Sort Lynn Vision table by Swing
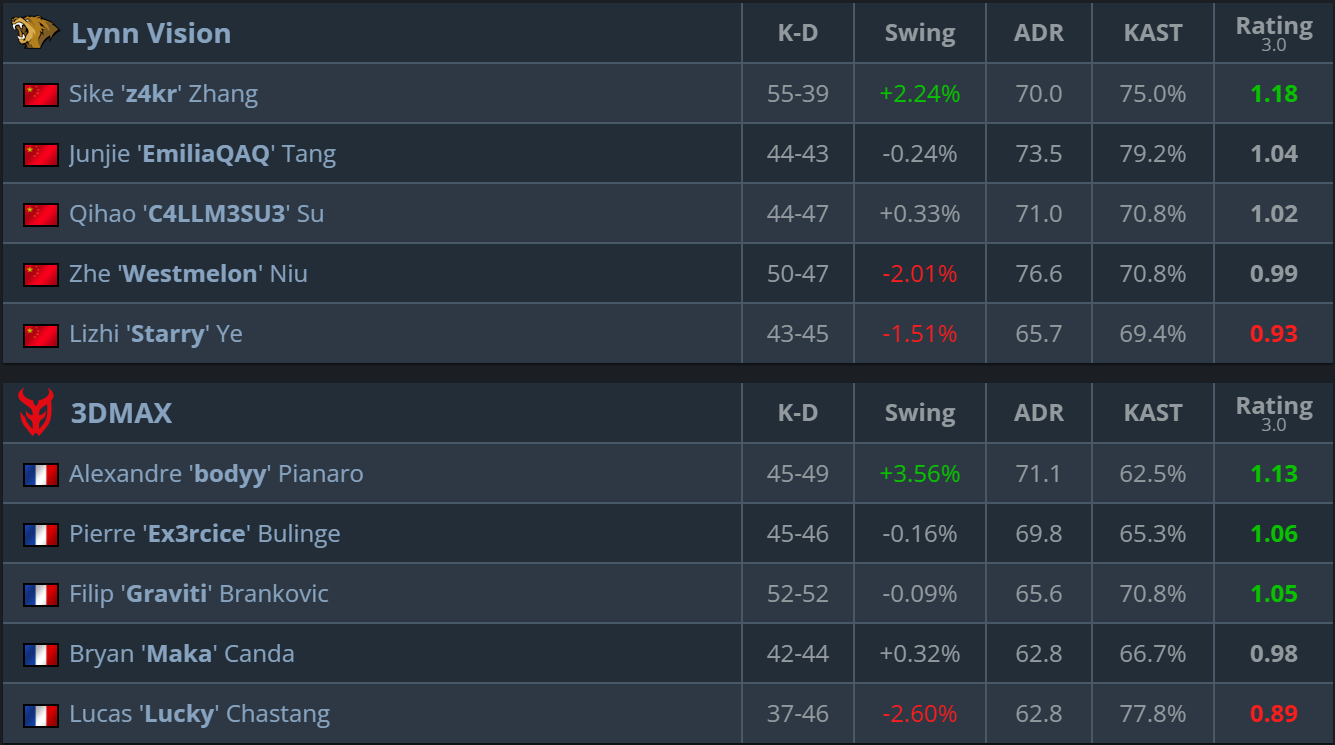1335x745 pixels. click(x=920, y=33)
